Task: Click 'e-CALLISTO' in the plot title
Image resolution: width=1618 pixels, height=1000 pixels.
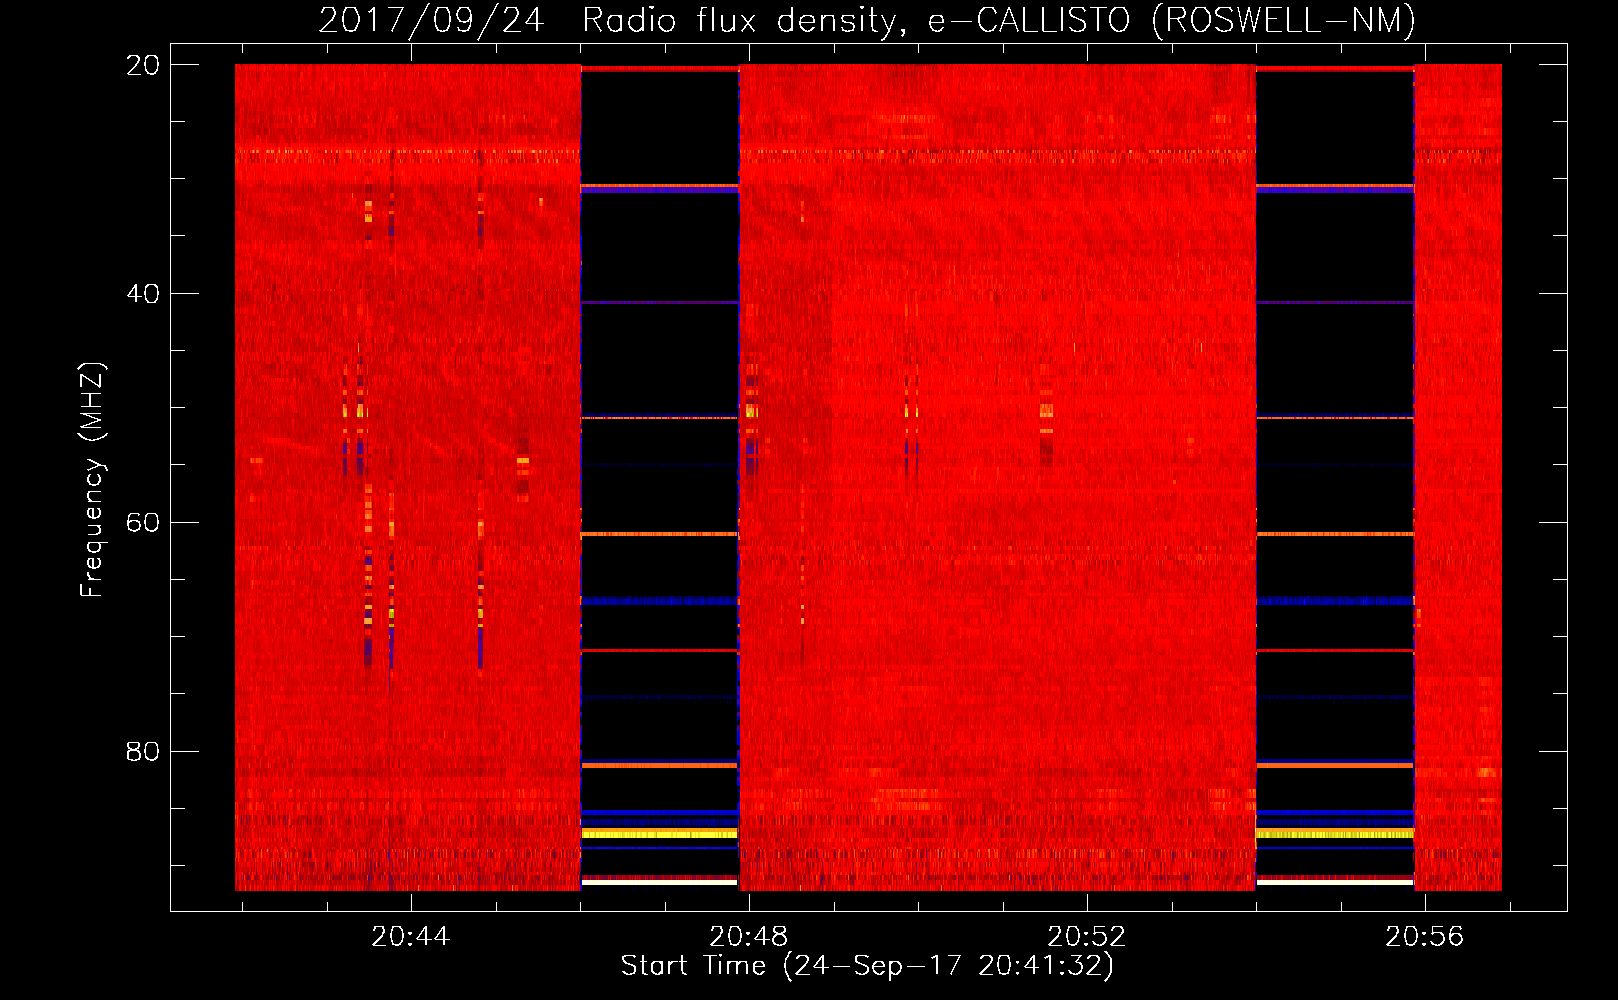Action: tap(1029, 20)
